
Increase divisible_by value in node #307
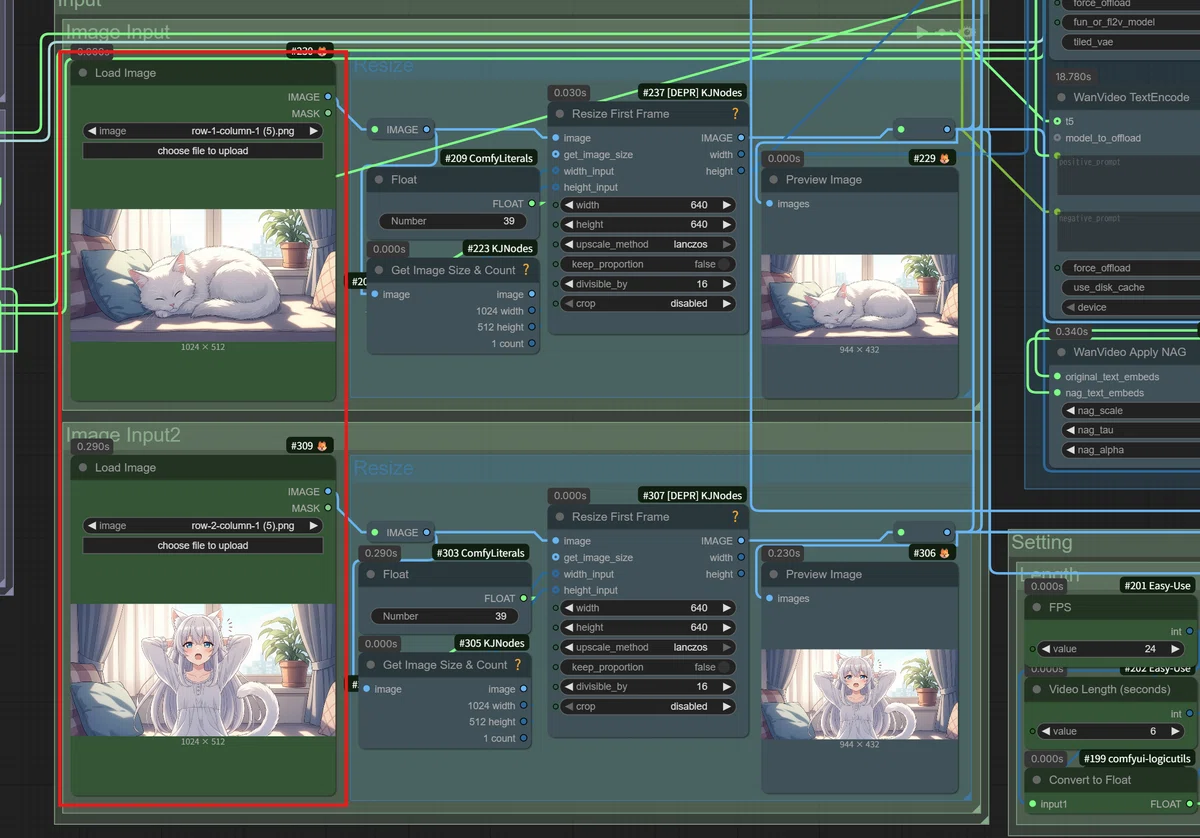tap(727, 687)
